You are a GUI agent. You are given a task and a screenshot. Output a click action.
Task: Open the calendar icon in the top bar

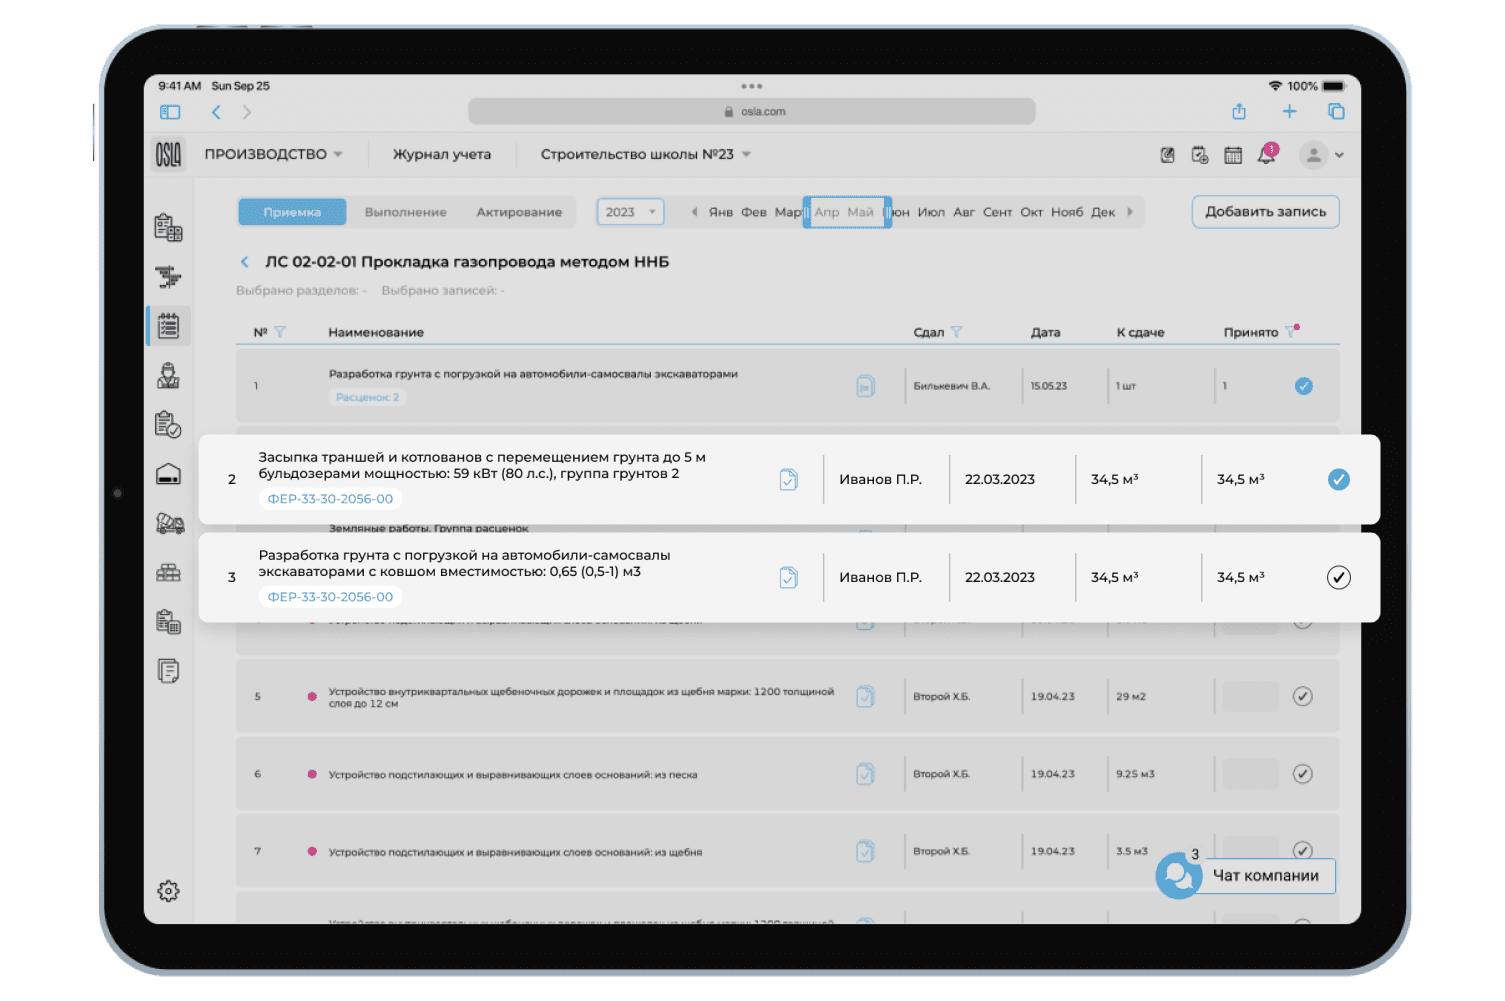(x=1233, y=155)
